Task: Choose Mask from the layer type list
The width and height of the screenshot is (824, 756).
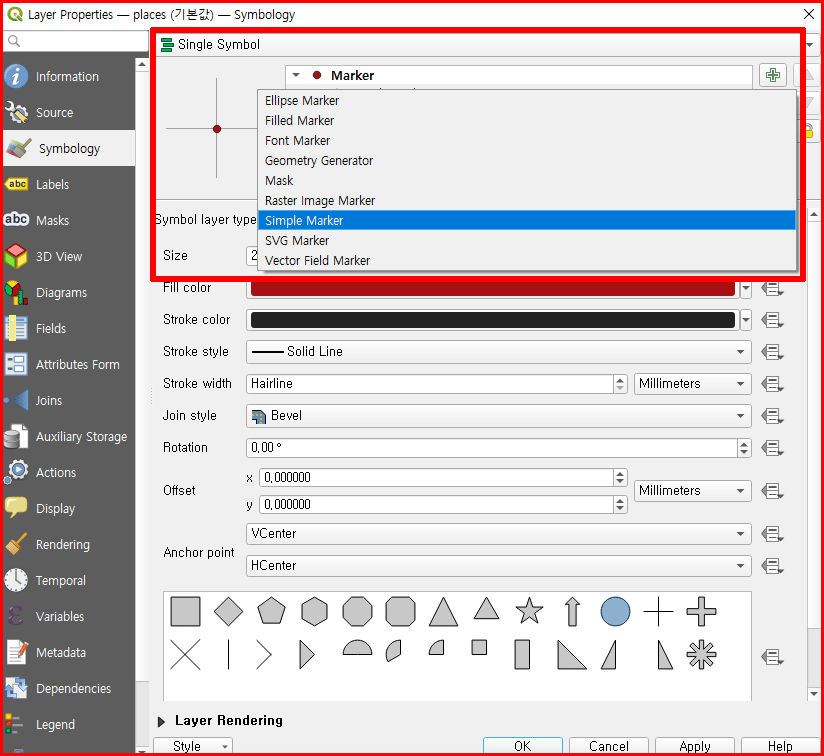Action: [x=527, y=180]
